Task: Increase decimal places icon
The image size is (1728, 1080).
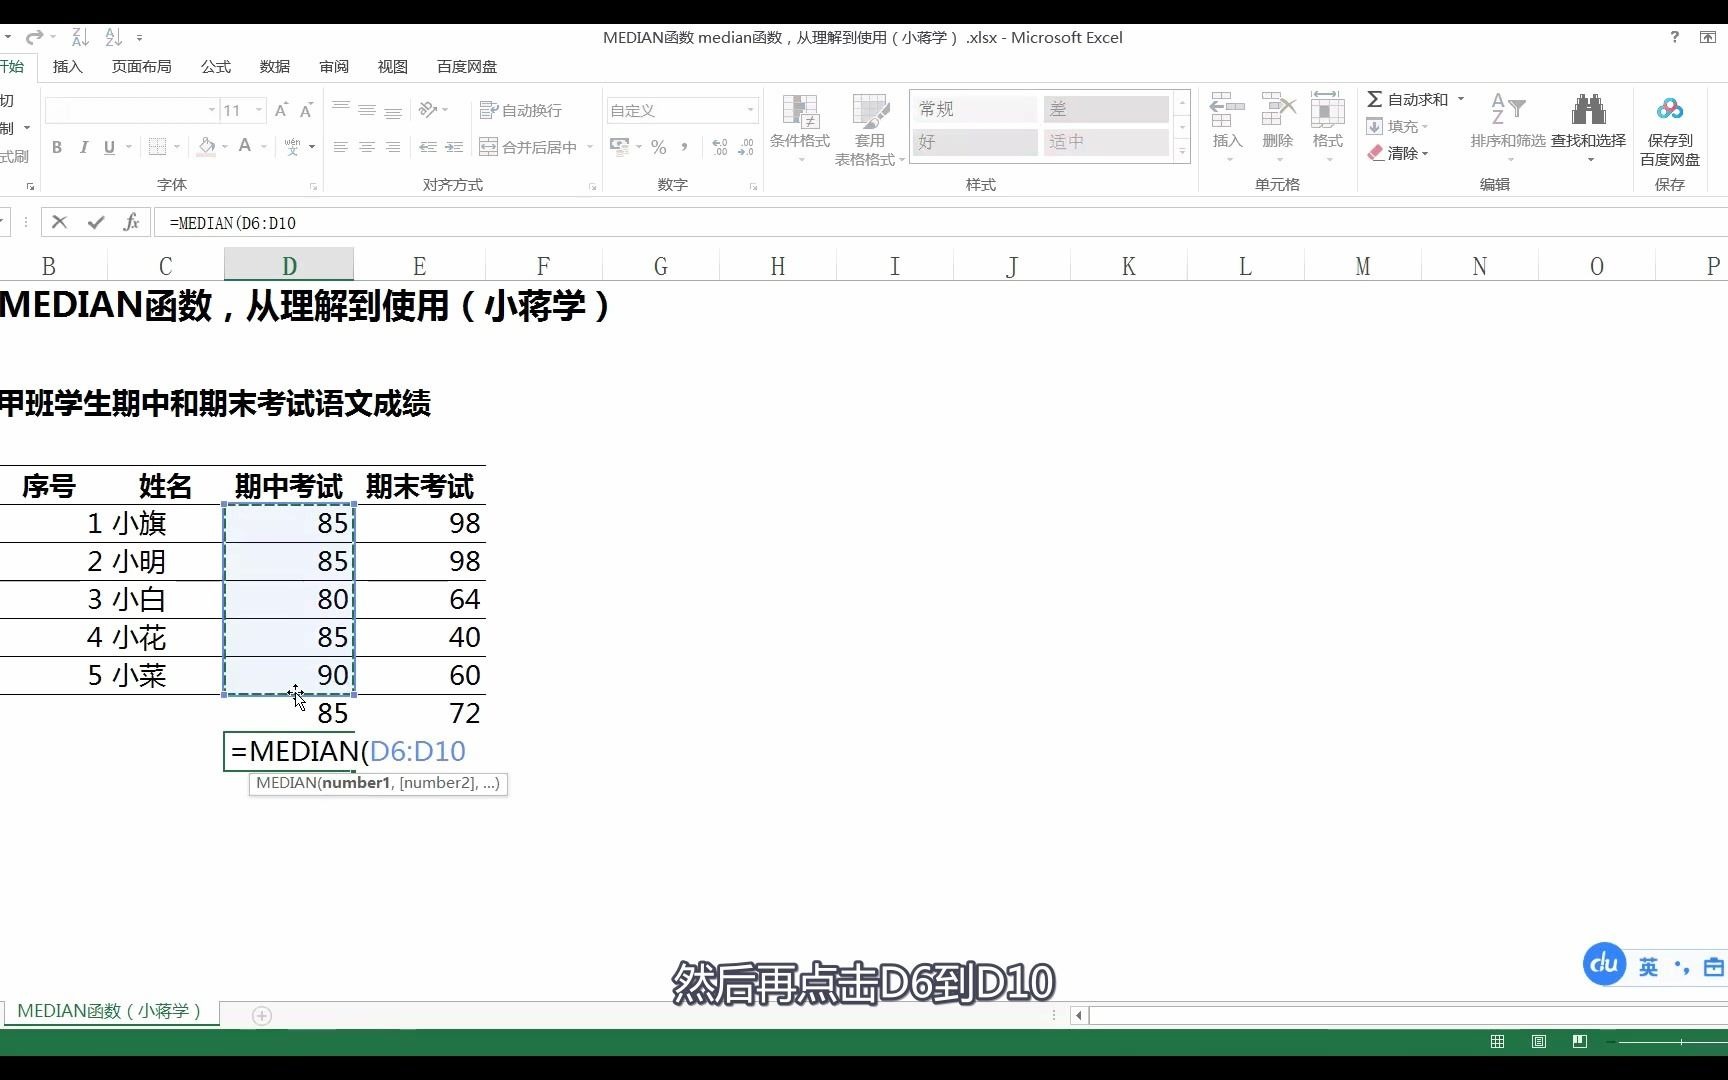Action: click(720, 147)
